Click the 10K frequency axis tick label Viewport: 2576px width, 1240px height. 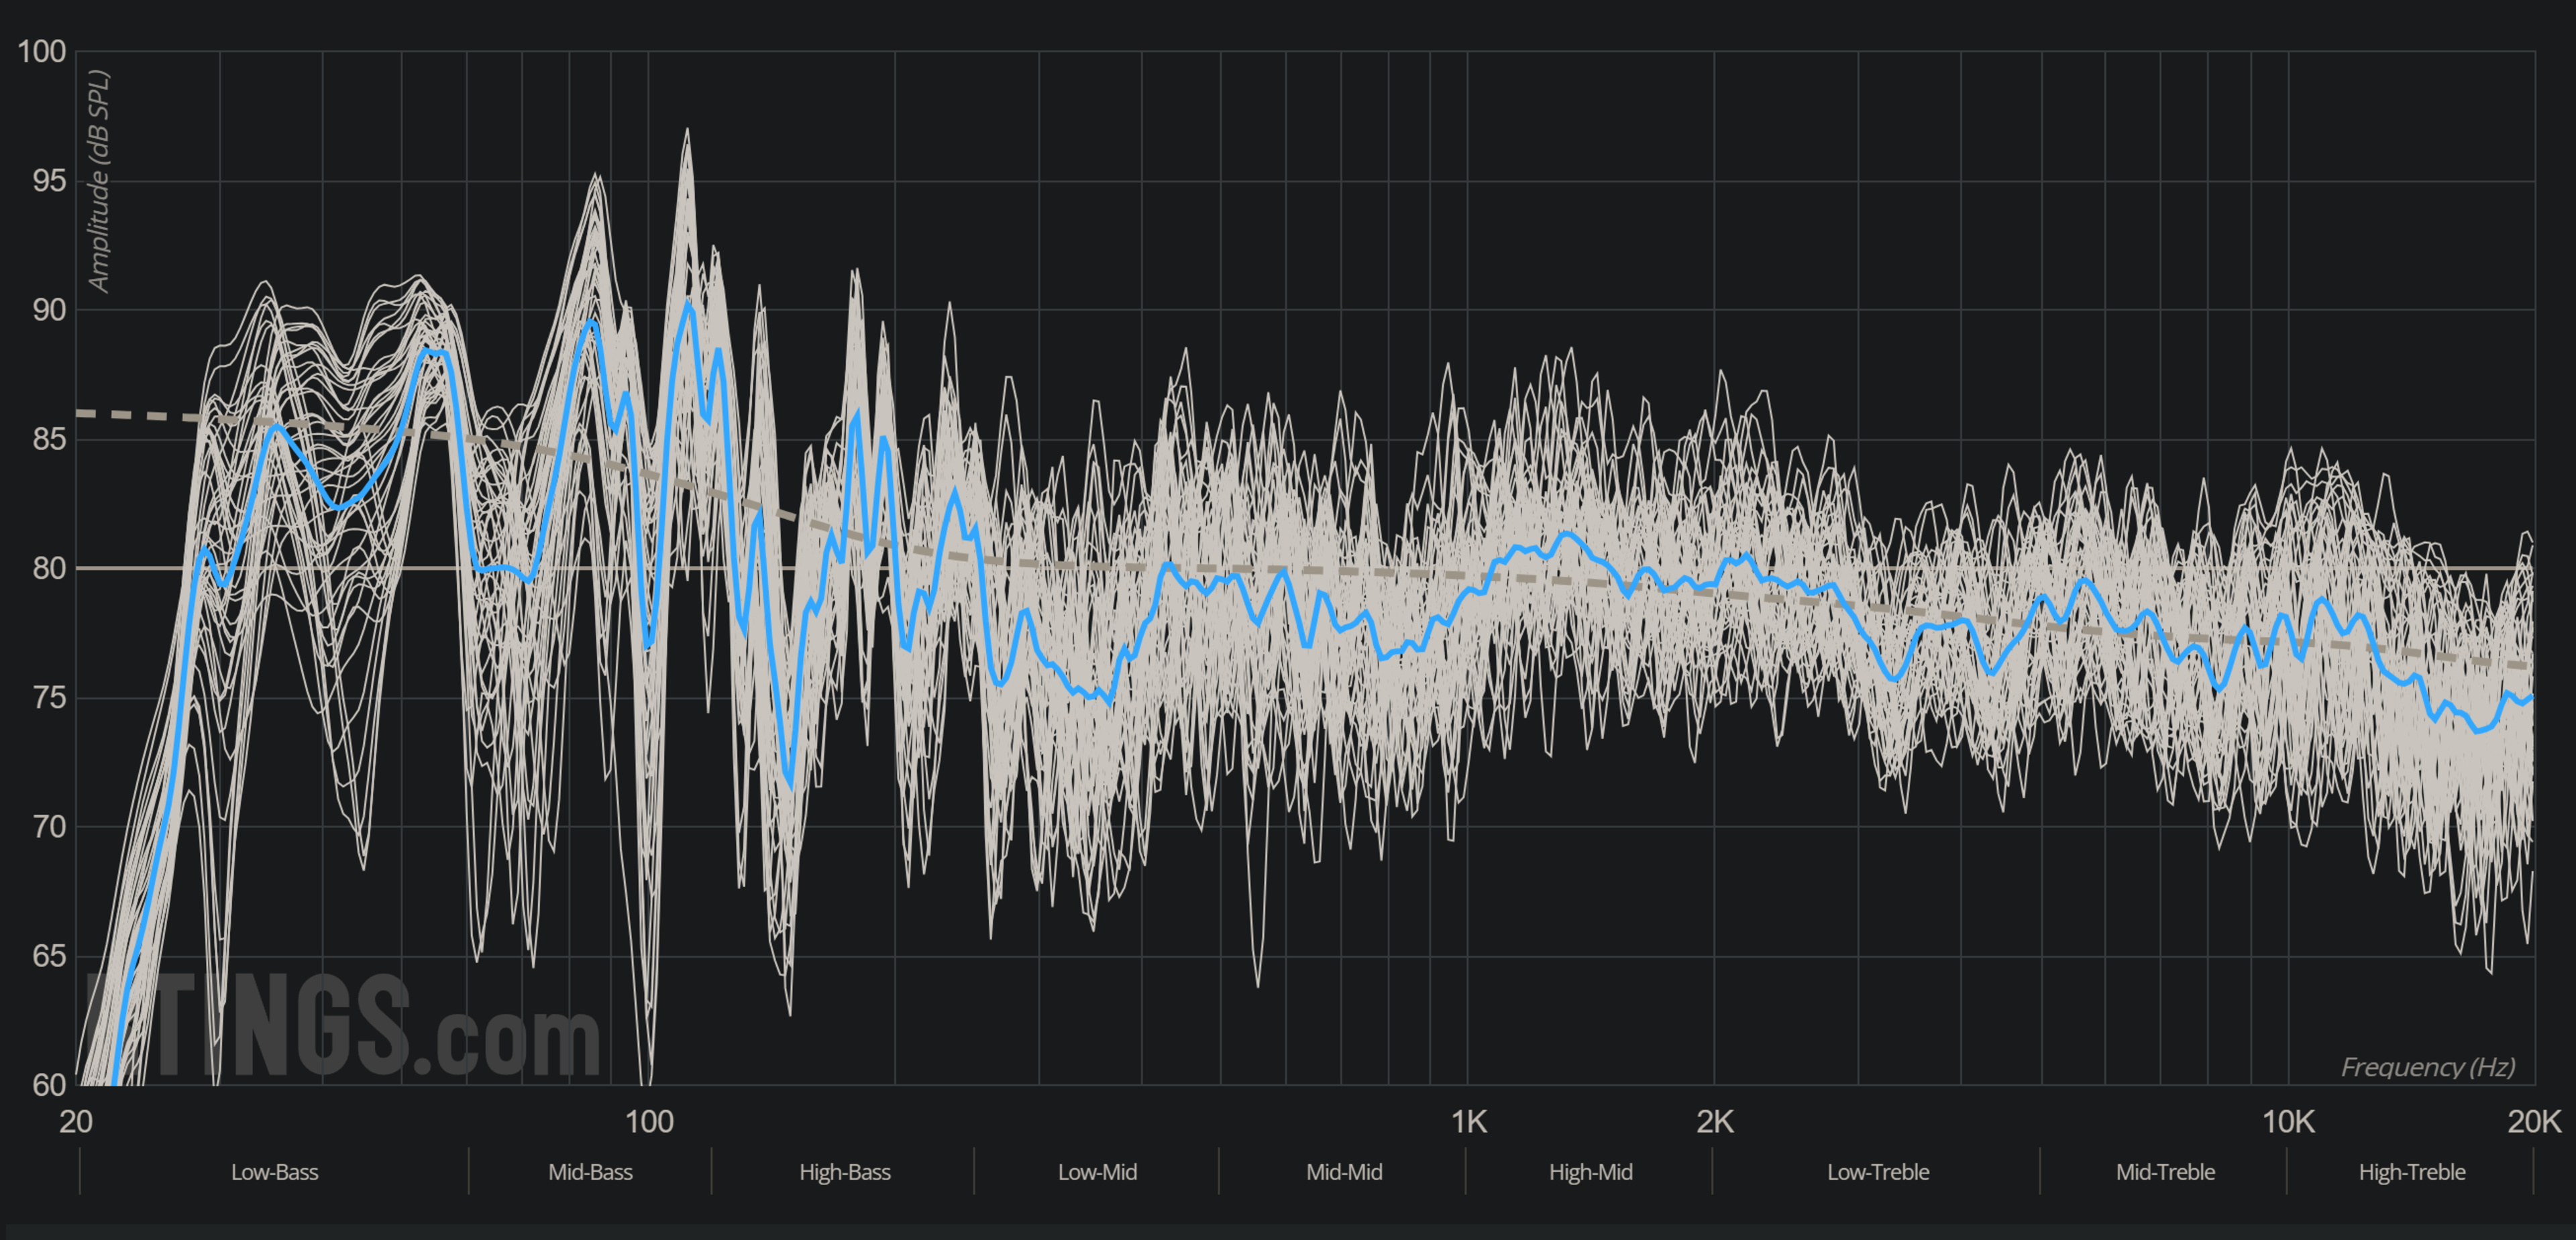click(x=2287, y=1122)
